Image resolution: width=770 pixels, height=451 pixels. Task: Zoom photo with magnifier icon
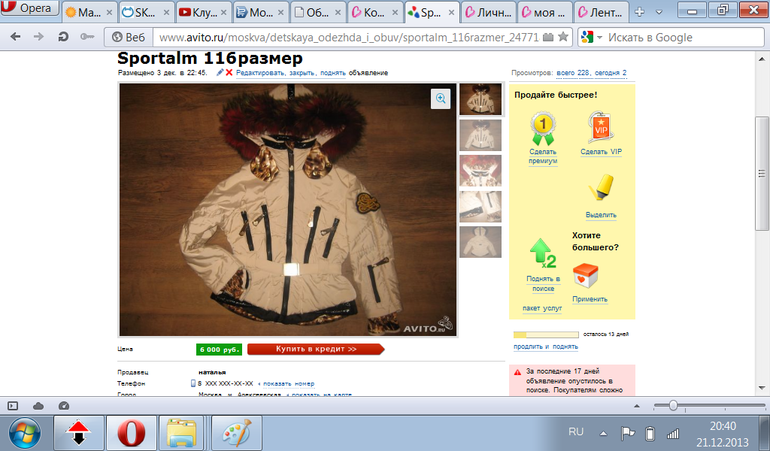(x=440, y=99)
